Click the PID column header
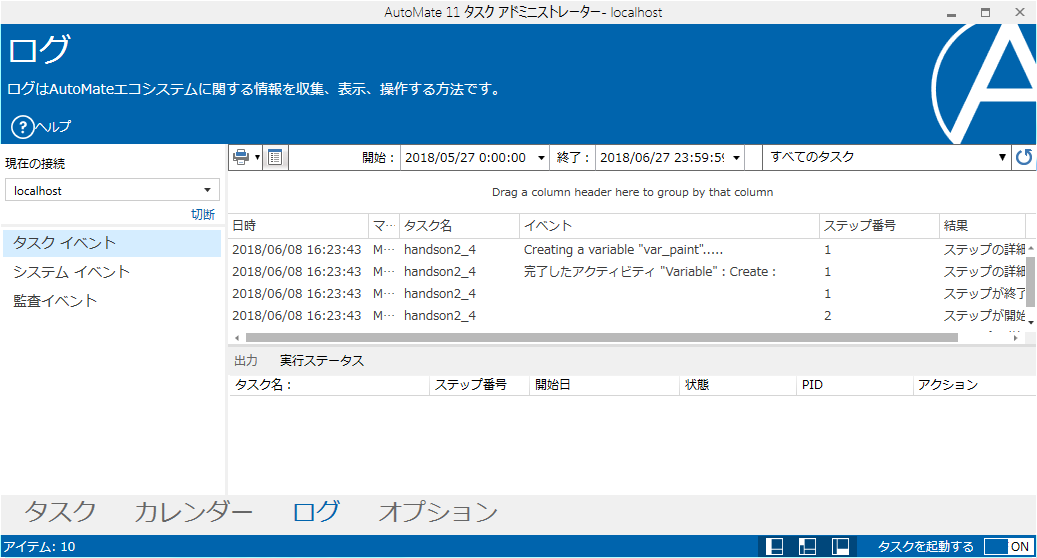1037x558 pixels. tap(854, 385)
